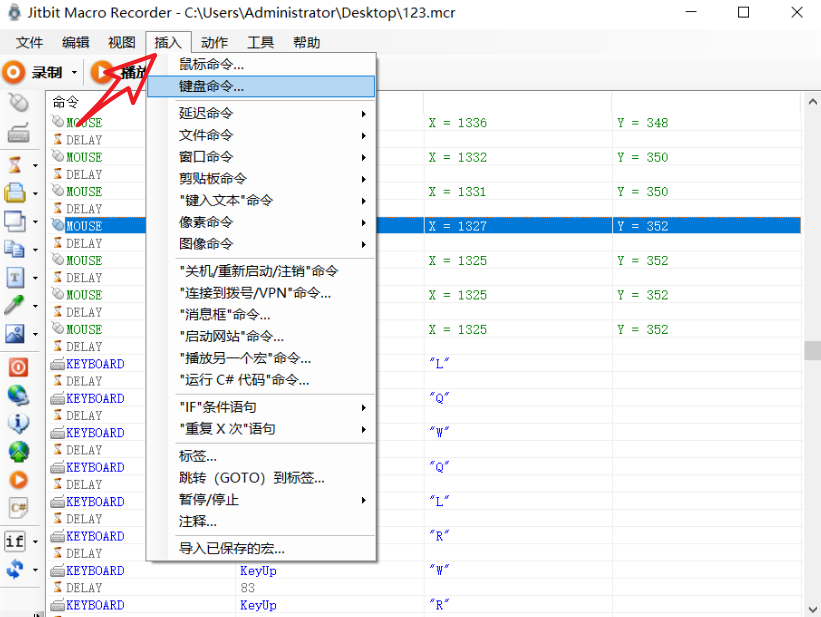Click the hourglass delay icon in sidebar
This screenshot has width=821, height=617.
15,165
